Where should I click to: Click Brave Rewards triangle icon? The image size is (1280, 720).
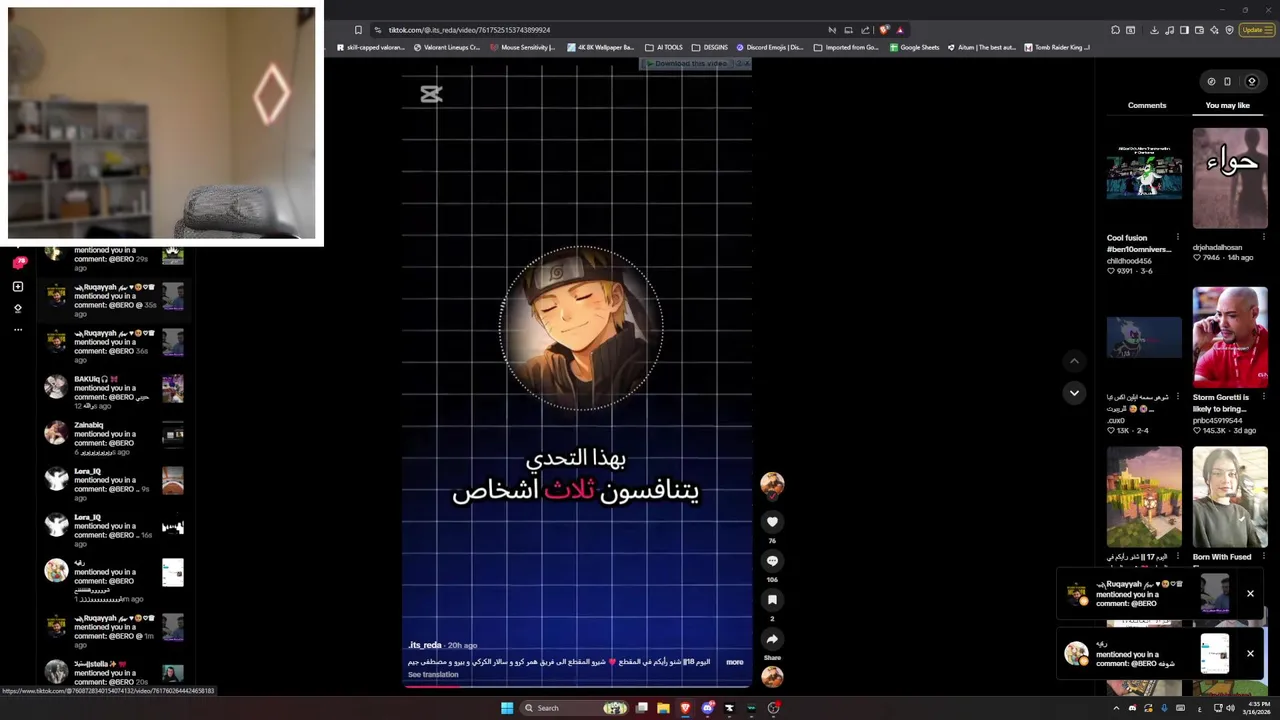click(900, 30)
